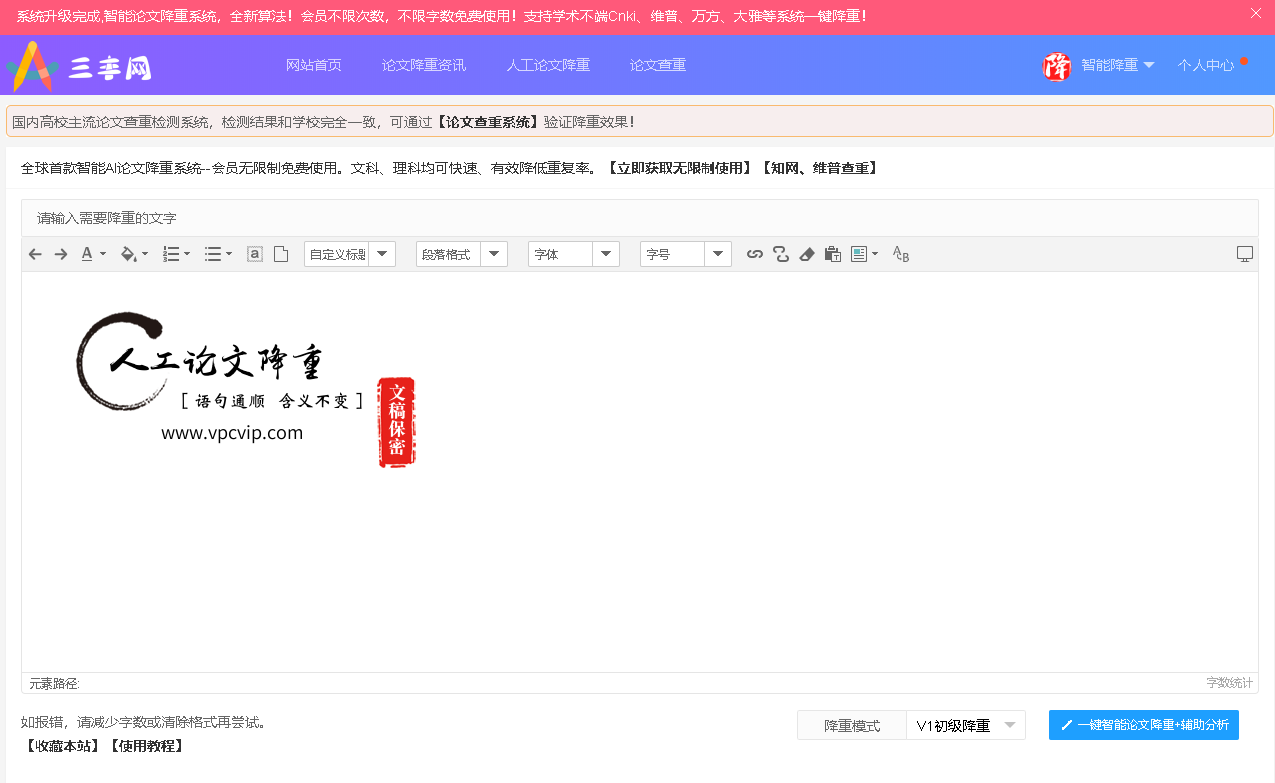Click the 一键智能论文降重+辅助分析 button

(x=1144, y=725)
